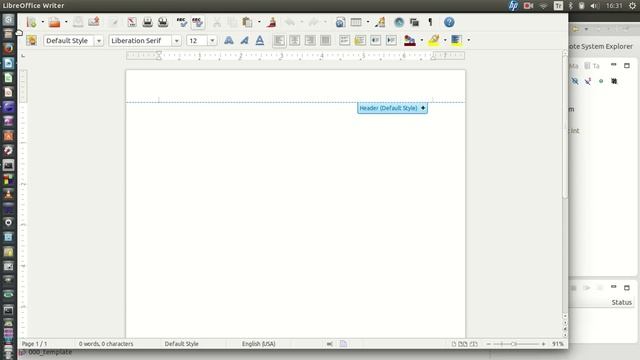Viewport: 640px width, 360px height.
Task: Open the Gallery icon
Action: [x=414, y=22]
